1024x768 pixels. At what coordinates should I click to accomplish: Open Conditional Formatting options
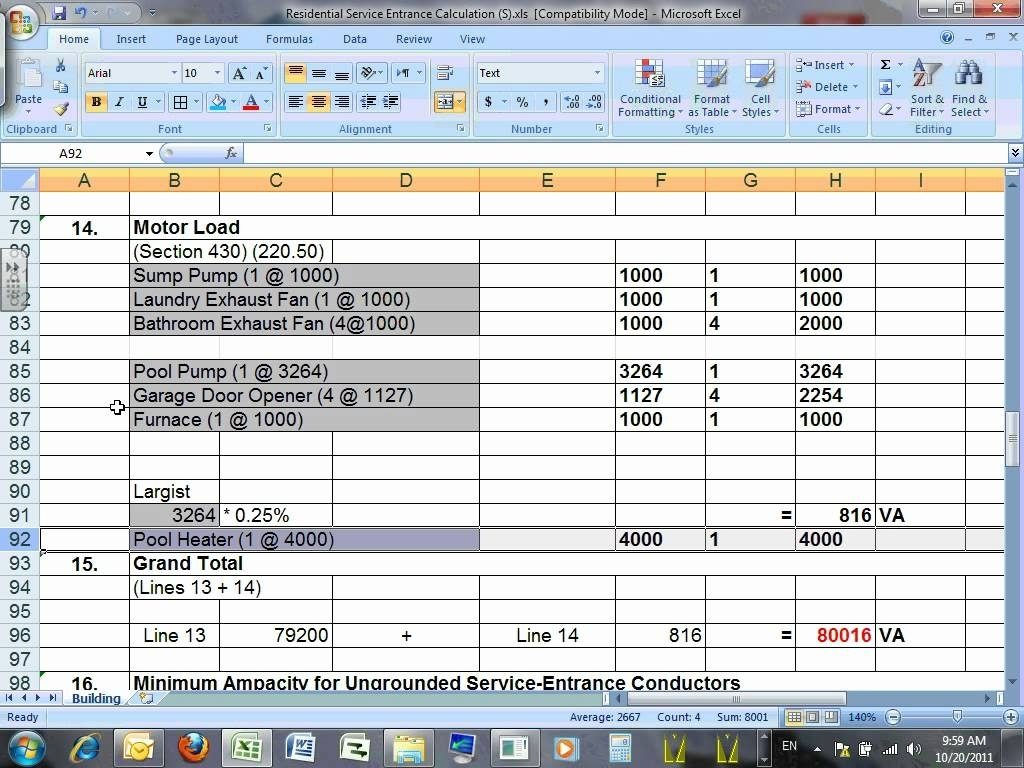tap(650, 88)
